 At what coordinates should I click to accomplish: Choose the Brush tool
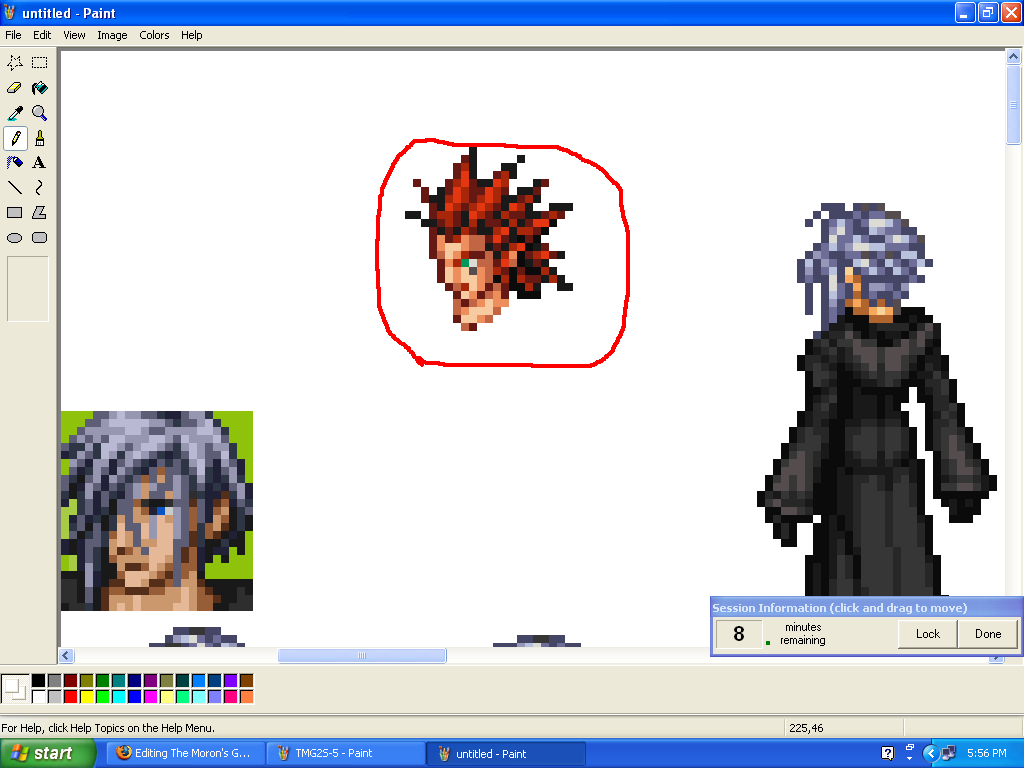point(40,138)
